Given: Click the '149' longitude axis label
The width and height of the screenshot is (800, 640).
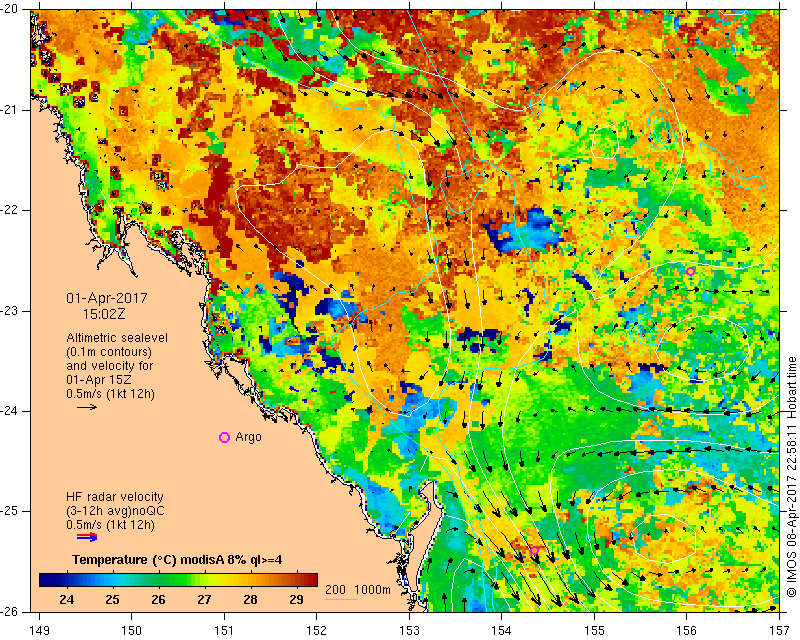Looking at the screenshot, I should point(40,631).
